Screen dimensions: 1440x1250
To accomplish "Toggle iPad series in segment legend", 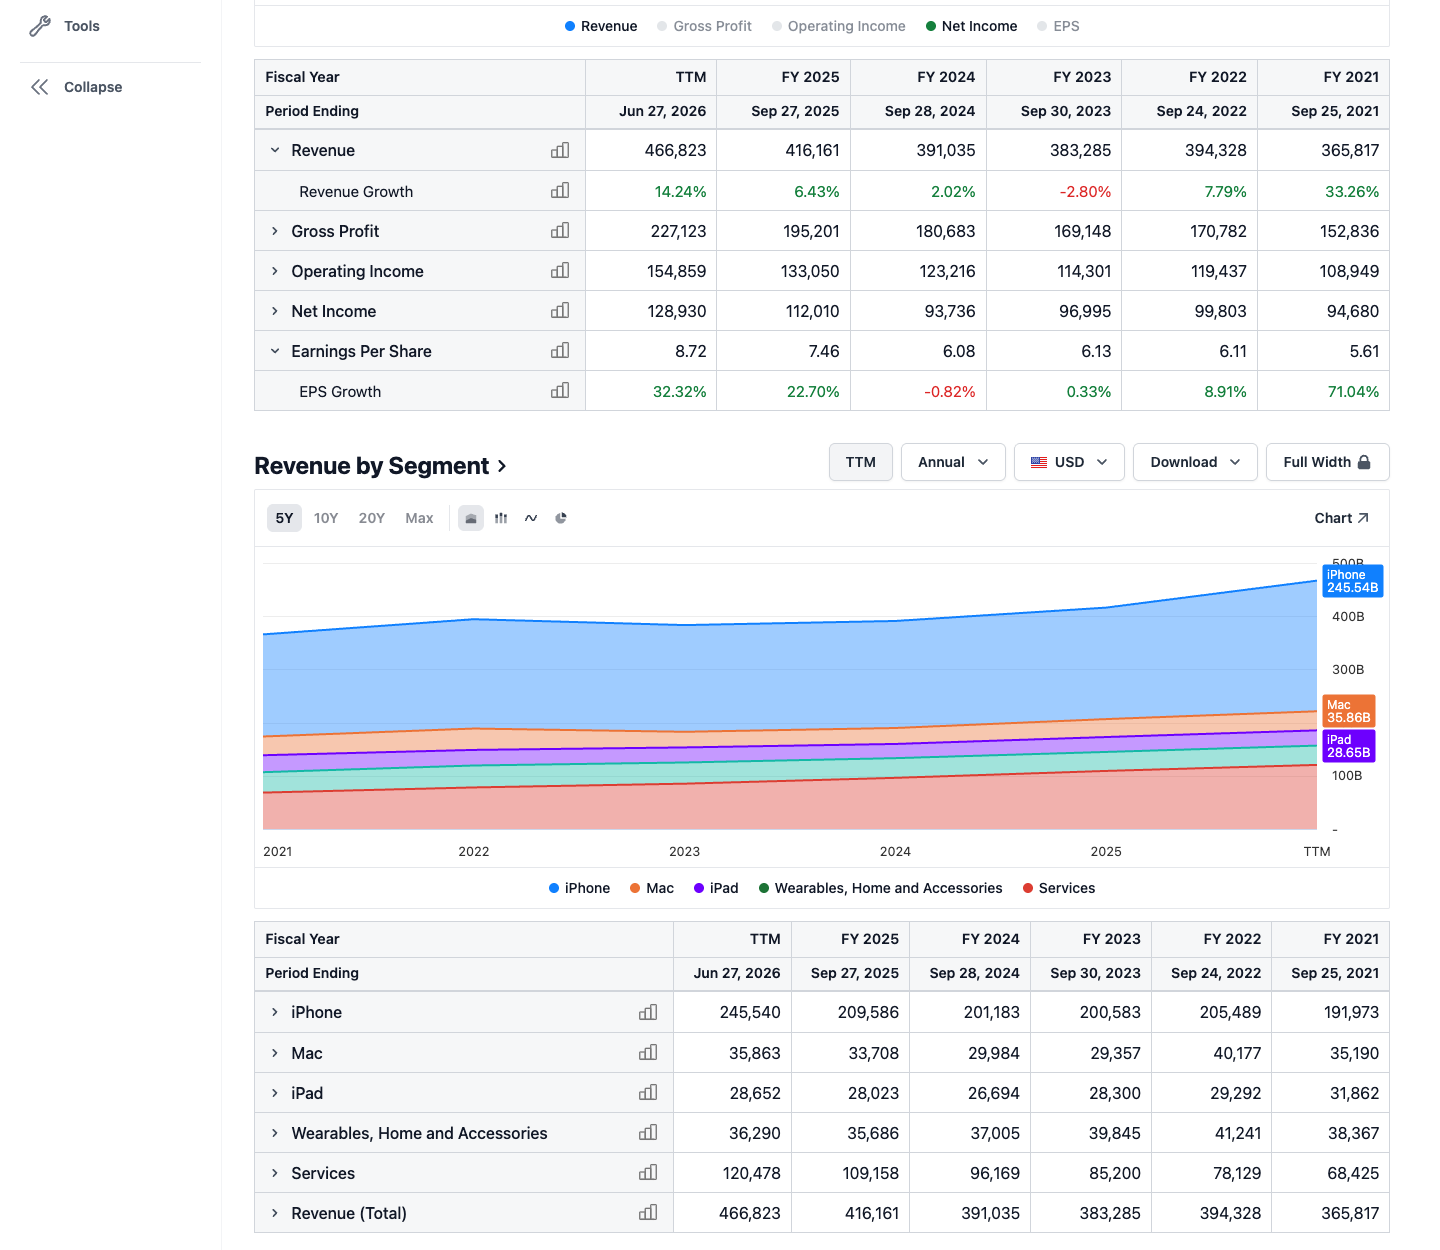I will point(716,888).
